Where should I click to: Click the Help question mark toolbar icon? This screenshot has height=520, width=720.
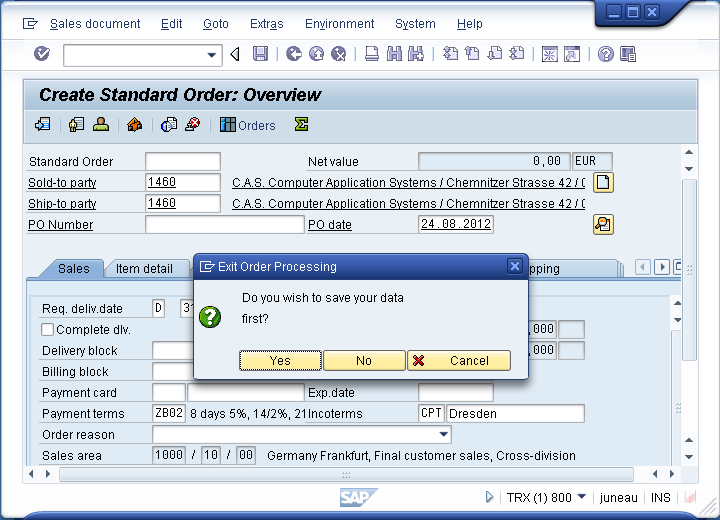(x=605, y=54)
